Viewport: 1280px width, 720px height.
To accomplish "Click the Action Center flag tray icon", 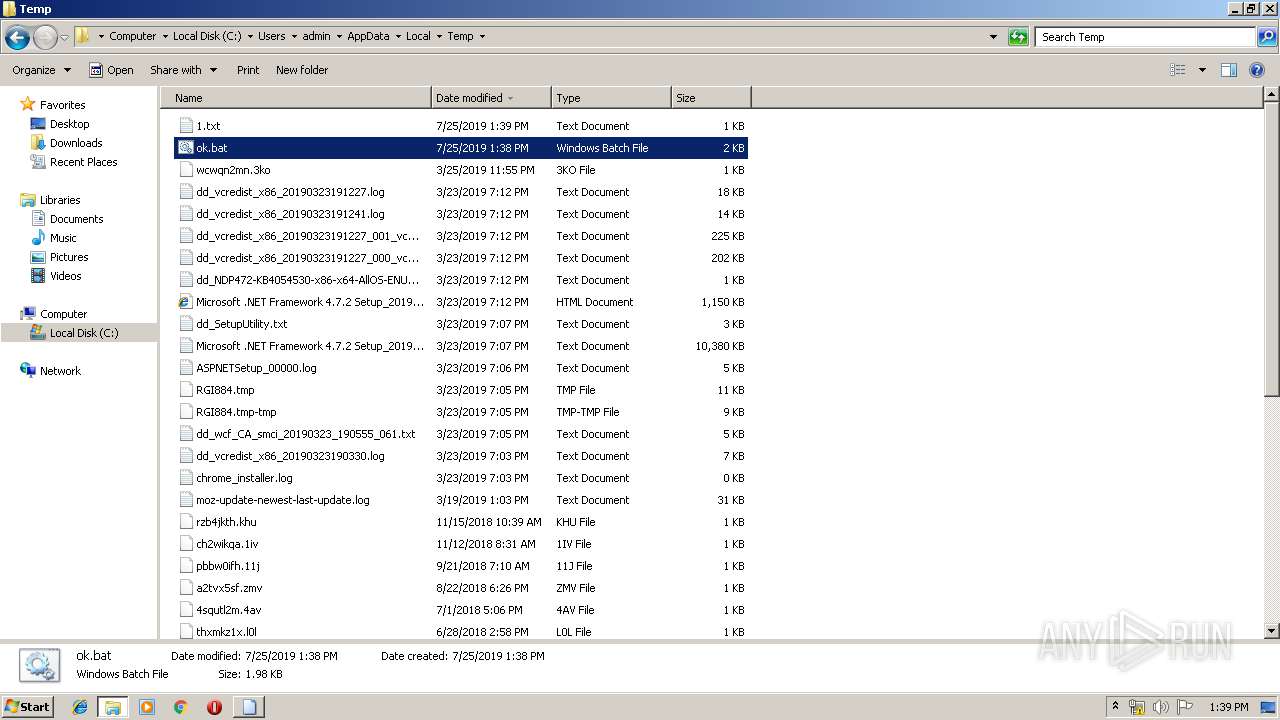I will coord(1185,707).
